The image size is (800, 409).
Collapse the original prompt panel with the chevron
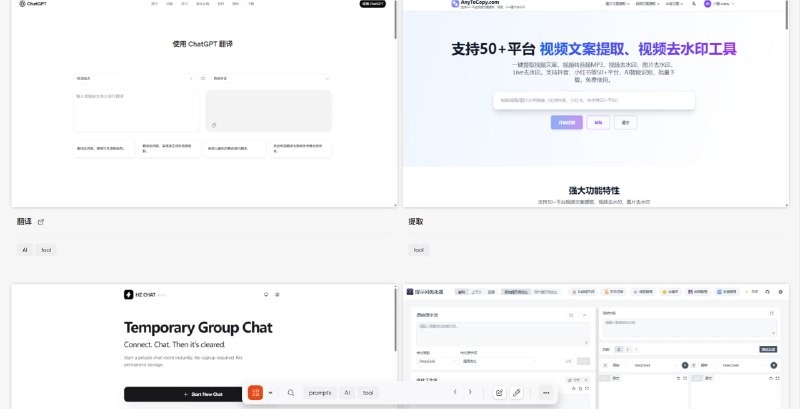[x=584, y=315]
